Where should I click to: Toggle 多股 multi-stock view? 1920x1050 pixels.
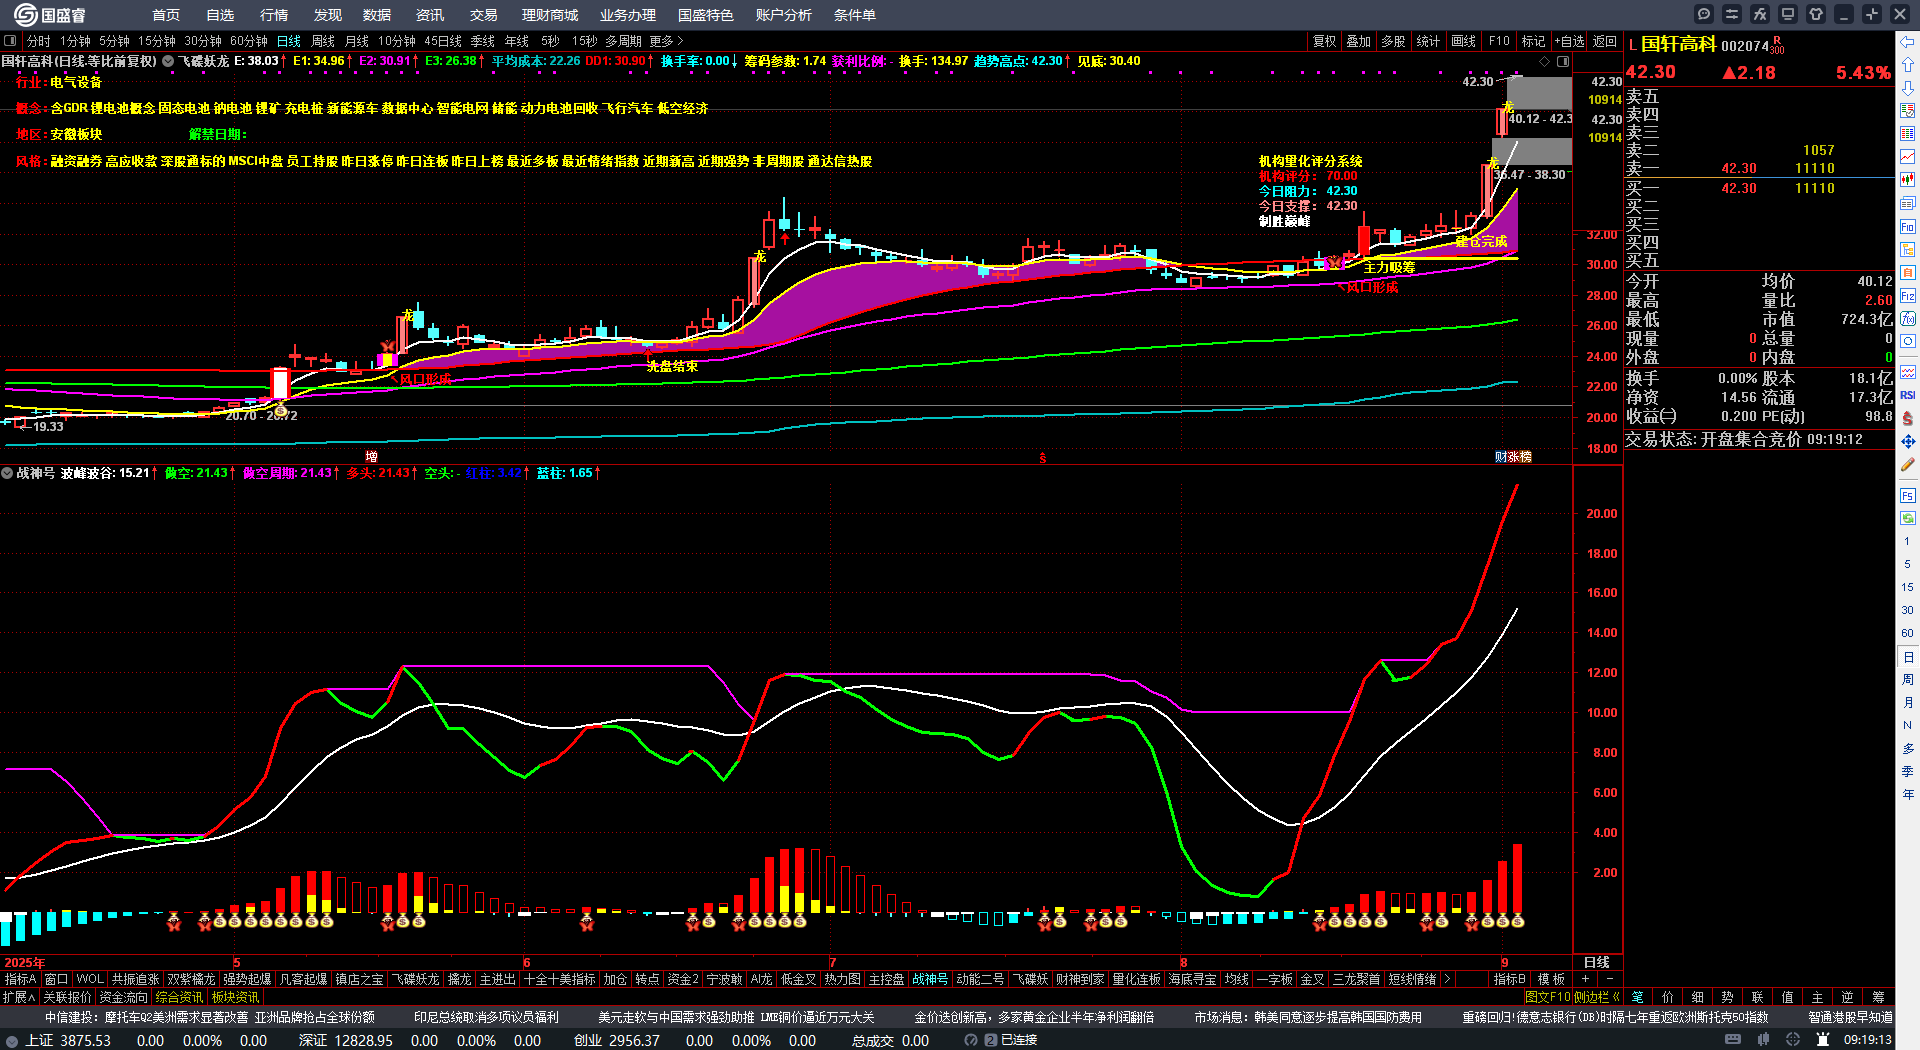coord(1393,41)
